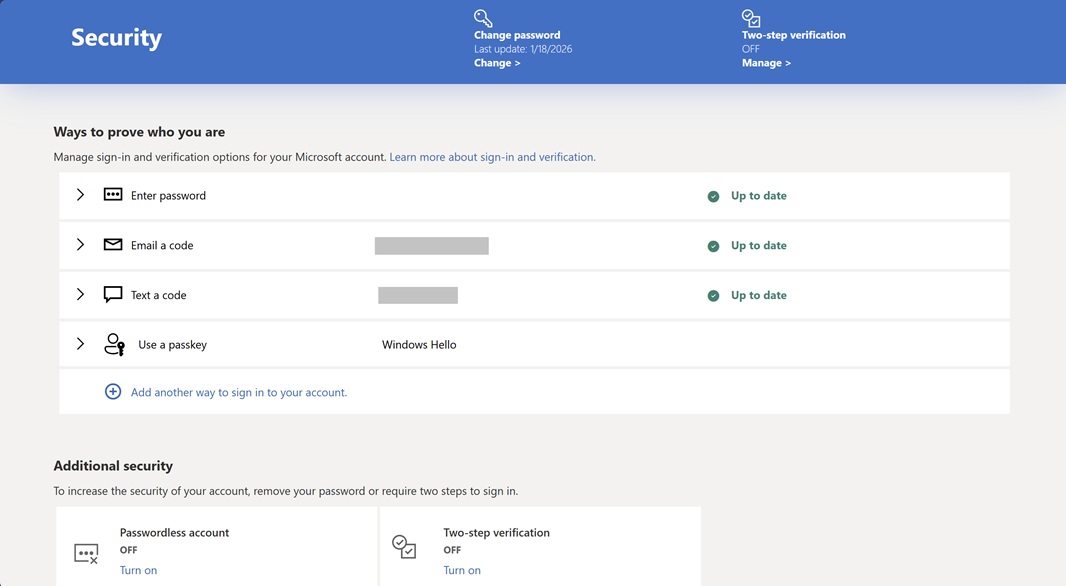Open Learn more about sign-in and verification

pyautogui.click(x=492, y=157)
